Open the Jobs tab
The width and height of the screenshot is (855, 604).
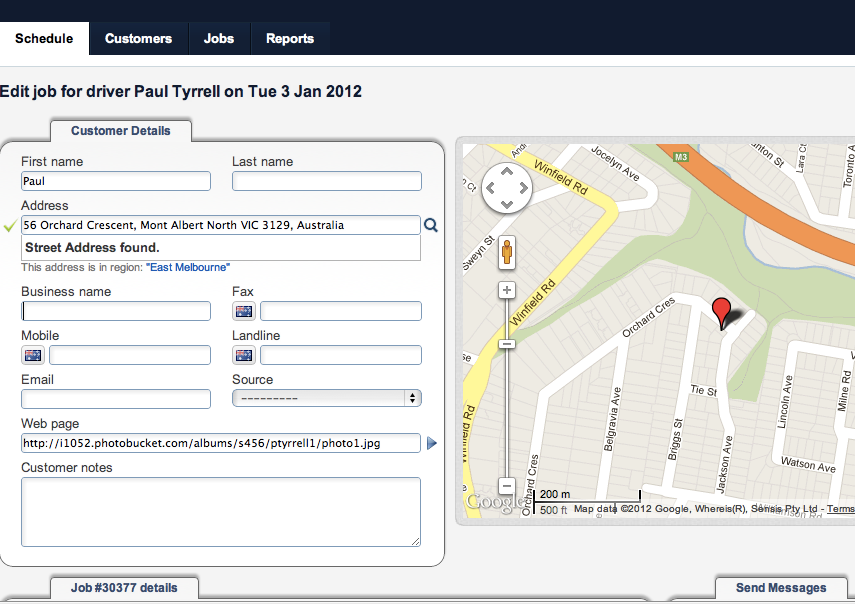[219, 39]
